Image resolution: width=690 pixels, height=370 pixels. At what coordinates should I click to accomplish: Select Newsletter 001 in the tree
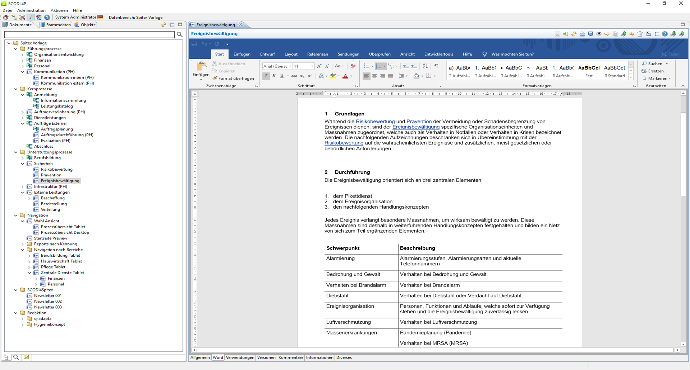point(48,296)
